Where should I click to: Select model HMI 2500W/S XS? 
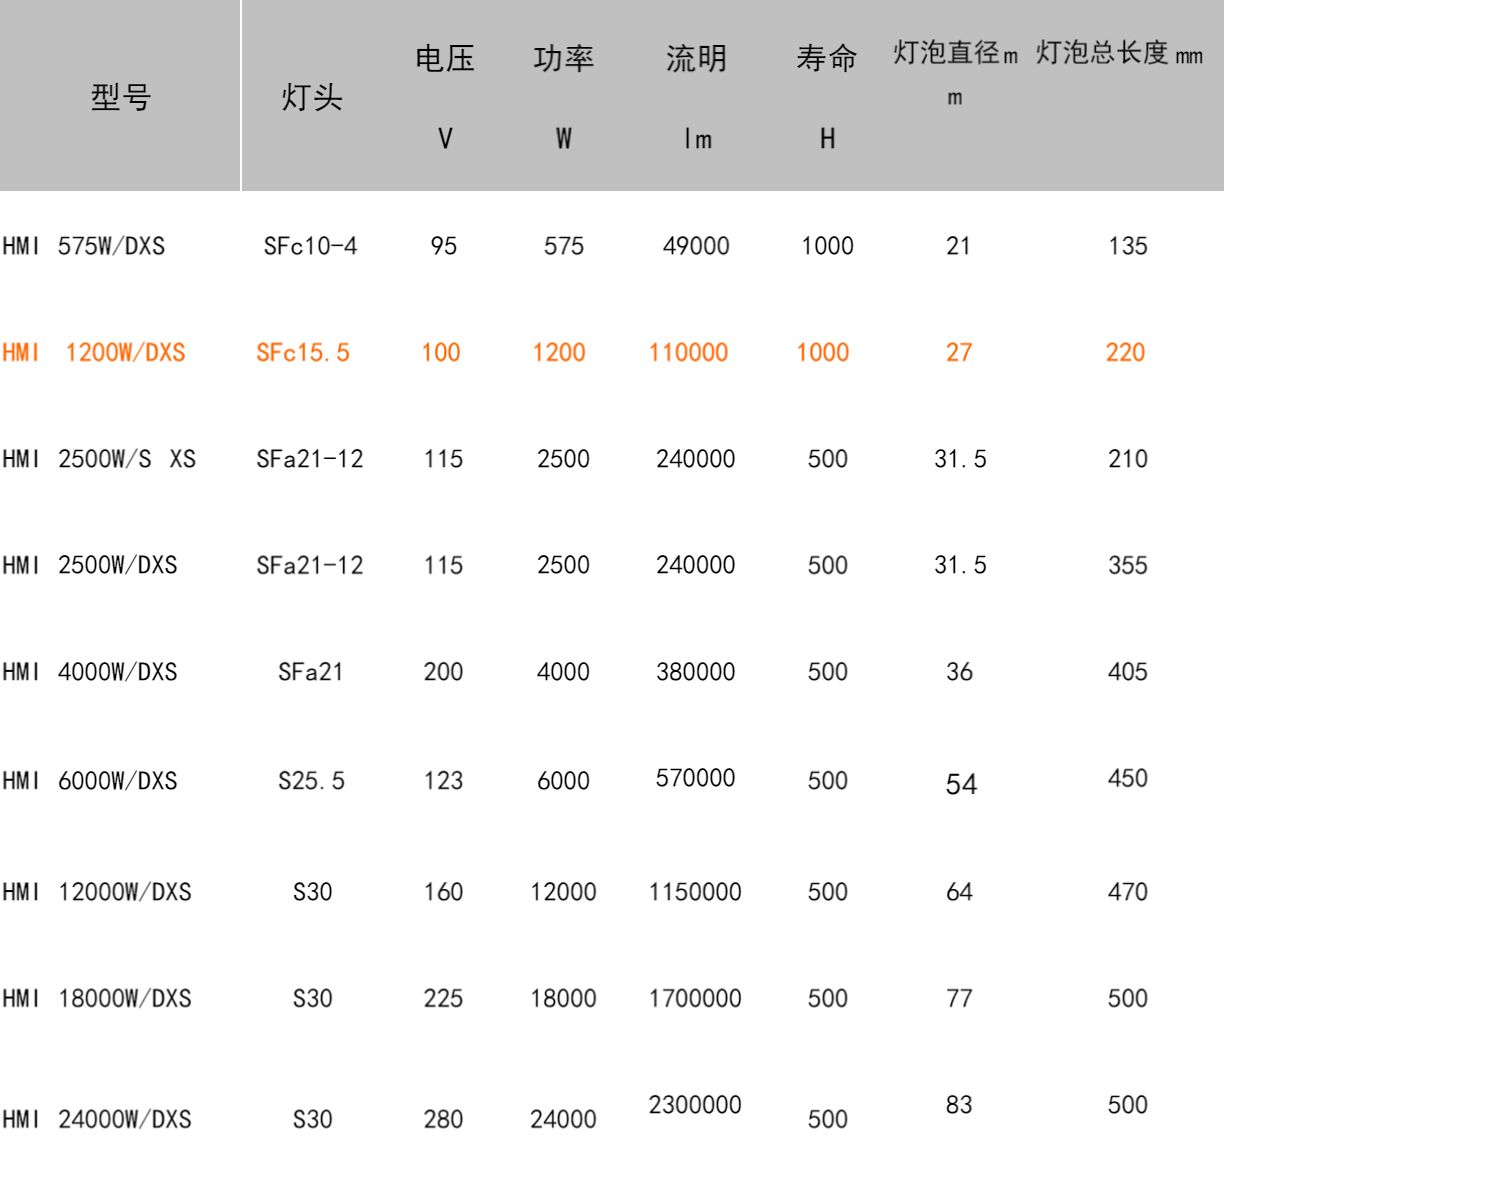98,459
